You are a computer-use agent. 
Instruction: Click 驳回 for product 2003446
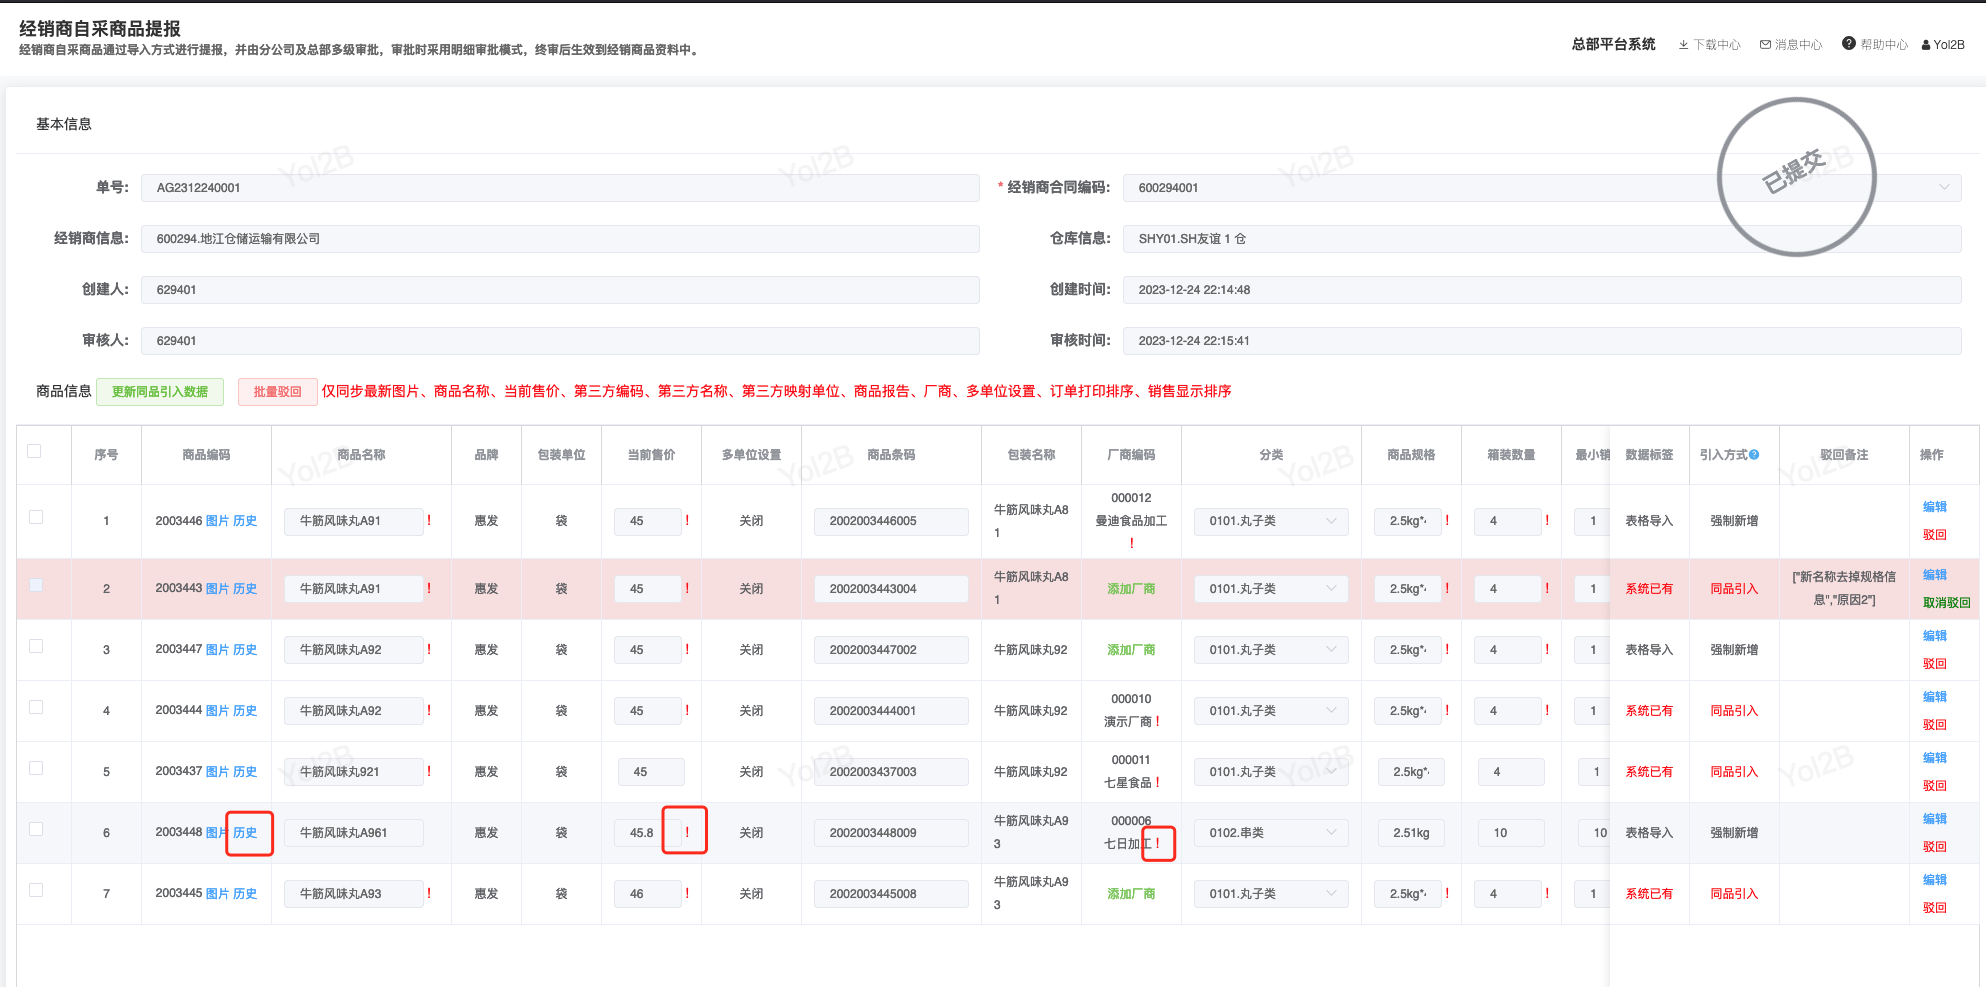pyautogui.click(x=1935, y=535)
